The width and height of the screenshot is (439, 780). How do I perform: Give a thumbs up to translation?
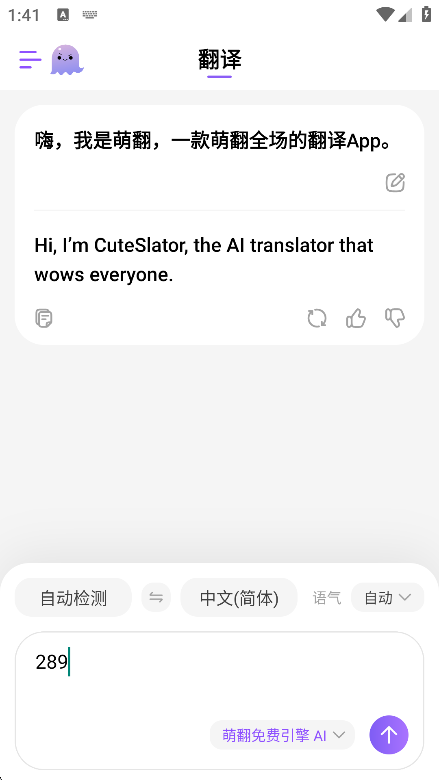[x=356, y=318]
